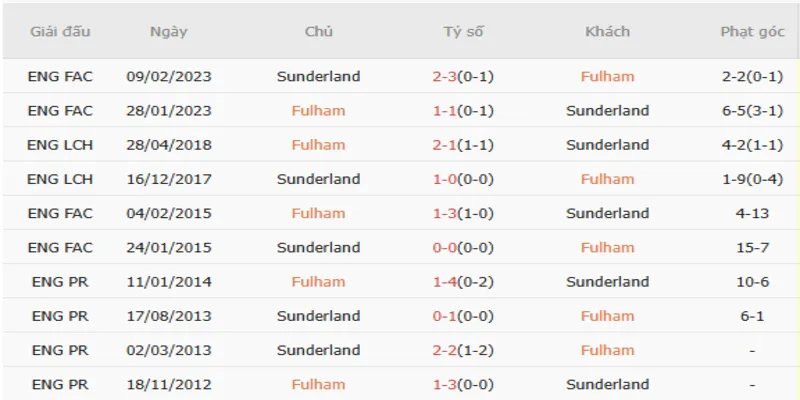
Task: Select Sunderland in the 04/02/2015 match row
Action: 607,213
